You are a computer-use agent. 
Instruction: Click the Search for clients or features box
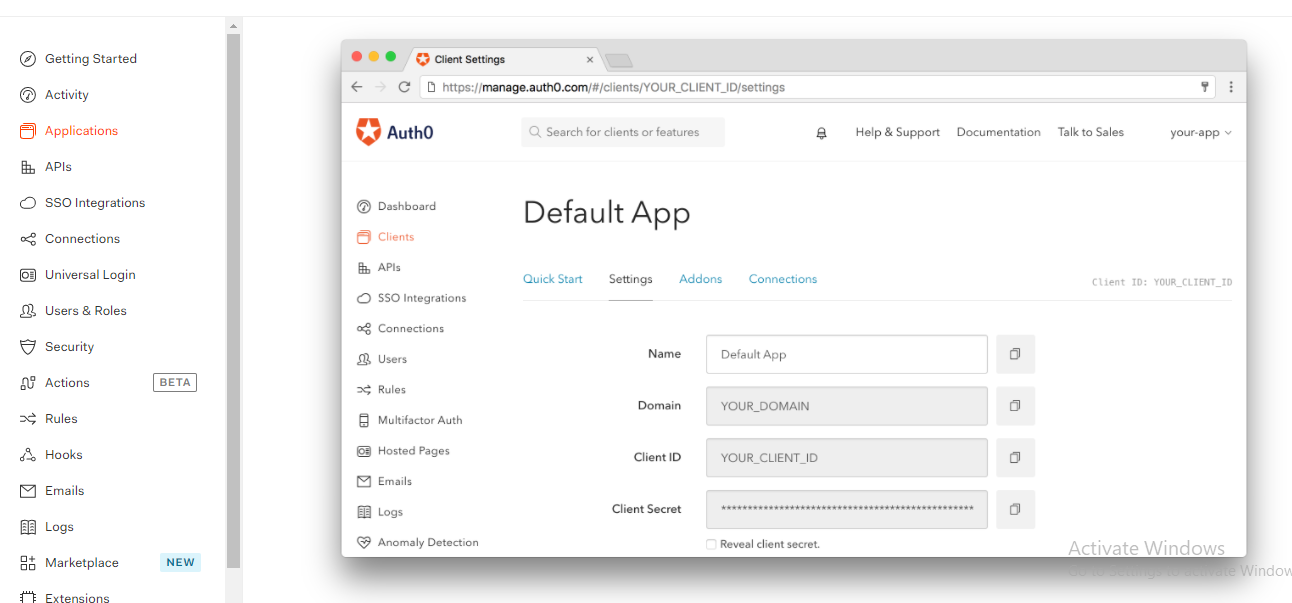[x=623, y=132]
